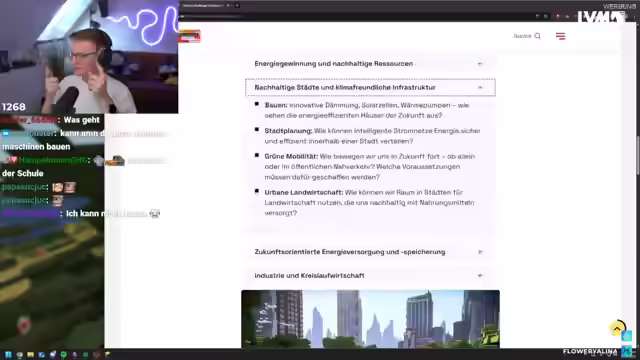Viewport: 640px width, 360px height.
Task: Open the Windows Start button in taskbar
Action: (x=8, y=355)
